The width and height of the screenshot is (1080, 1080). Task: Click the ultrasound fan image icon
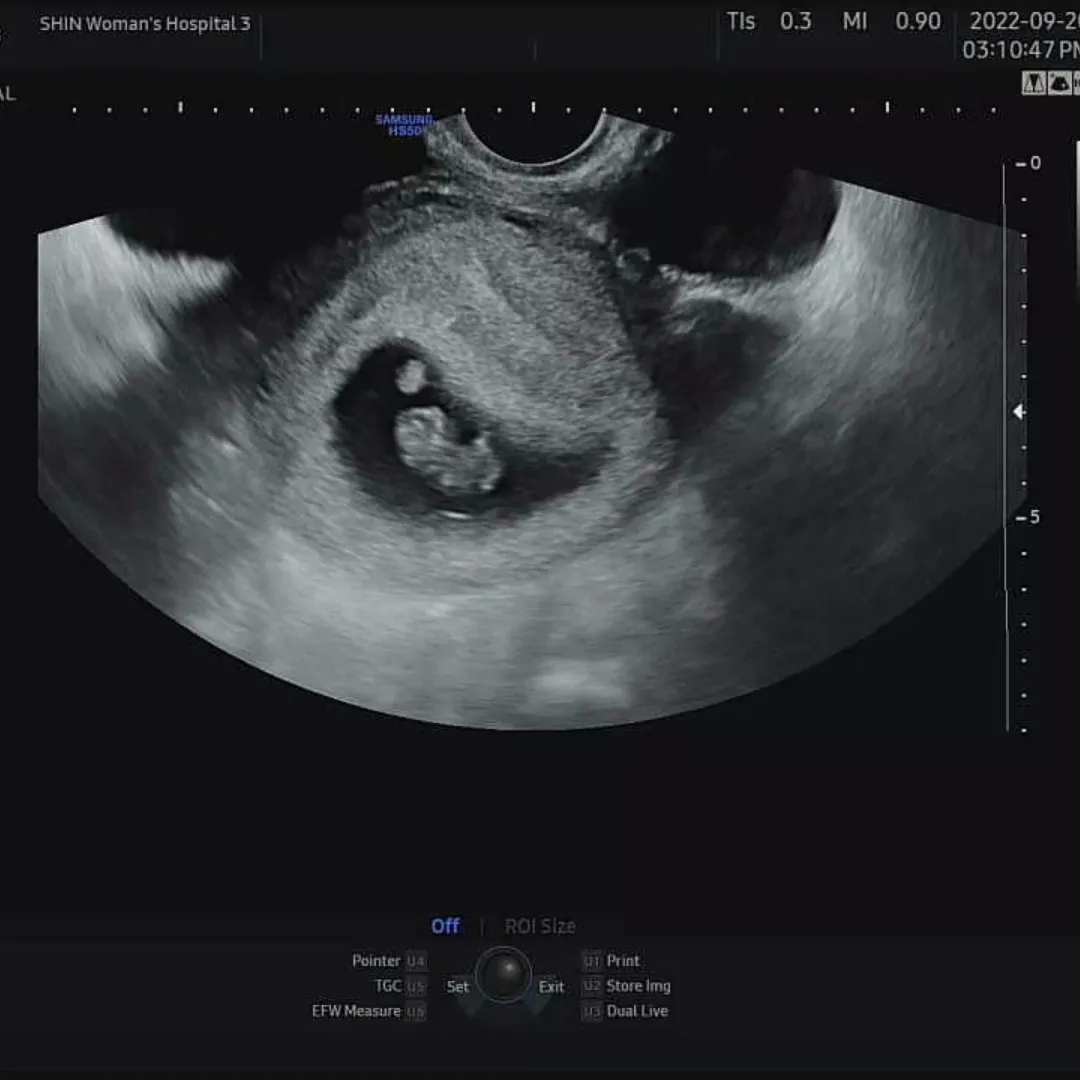click(x=1059, y=83)
